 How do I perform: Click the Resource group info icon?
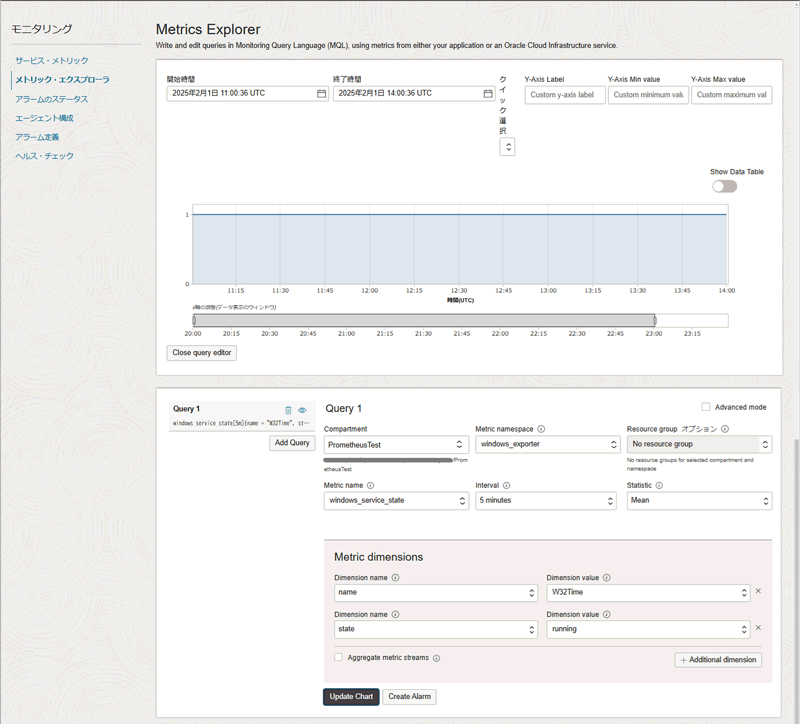tap(725, 429)
